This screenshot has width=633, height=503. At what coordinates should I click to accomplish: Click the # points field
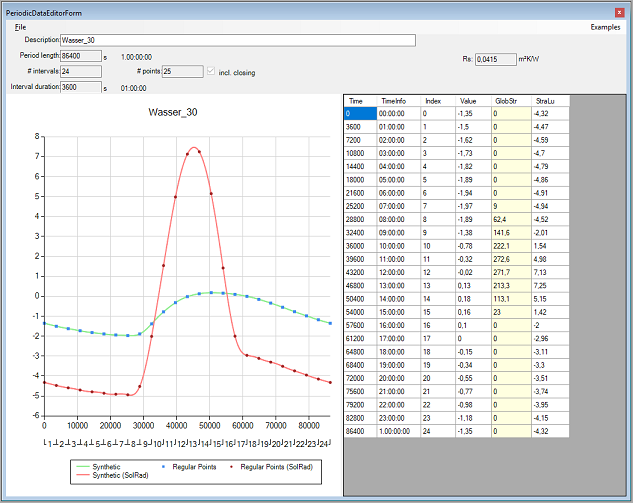click(x=181, y=72)
